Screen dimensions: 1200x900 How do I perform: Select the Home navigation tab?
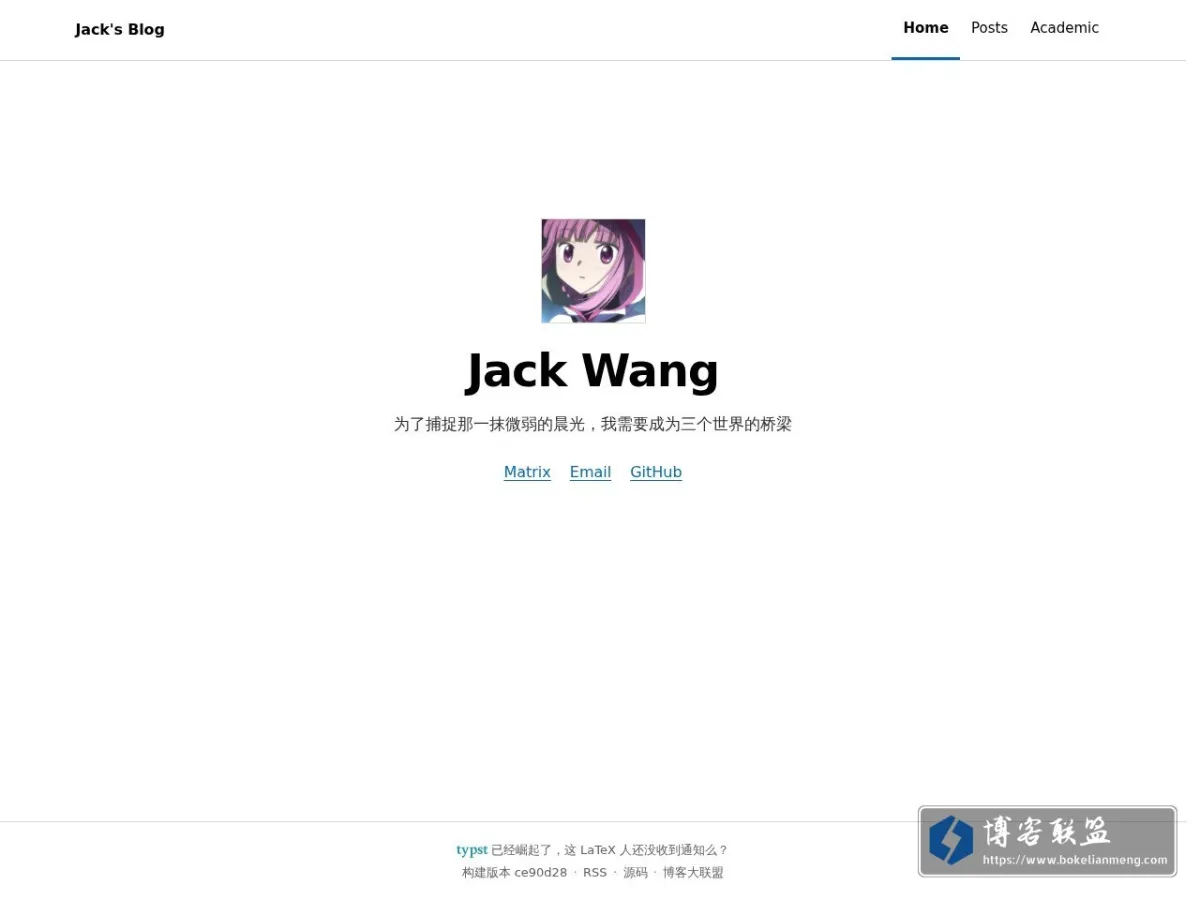click(925, 28)
